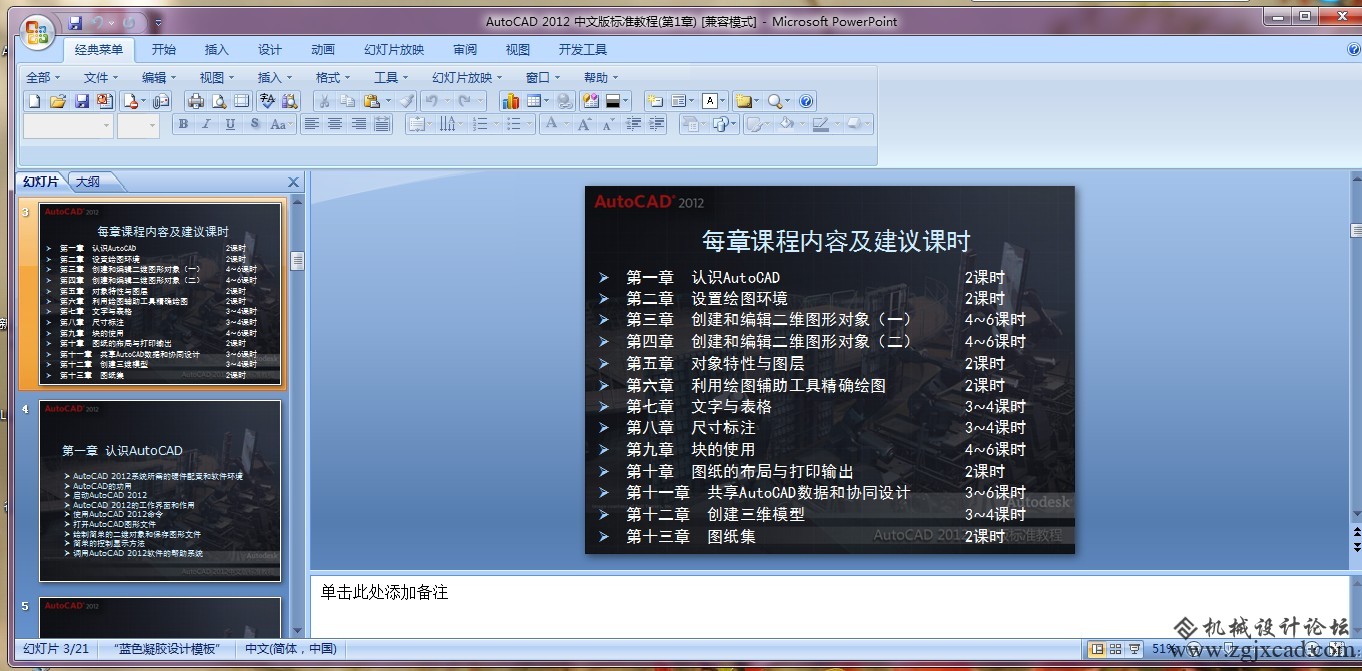
Task: Click the ribbon help icon at top right
Action: [x=1354, y=49]
